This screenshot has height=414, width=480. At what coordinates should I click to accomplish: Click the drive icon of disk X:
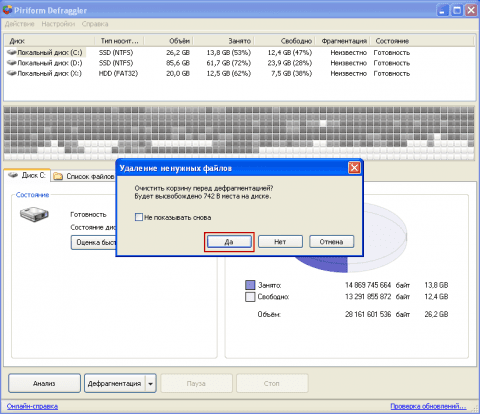tap(12, 73)
